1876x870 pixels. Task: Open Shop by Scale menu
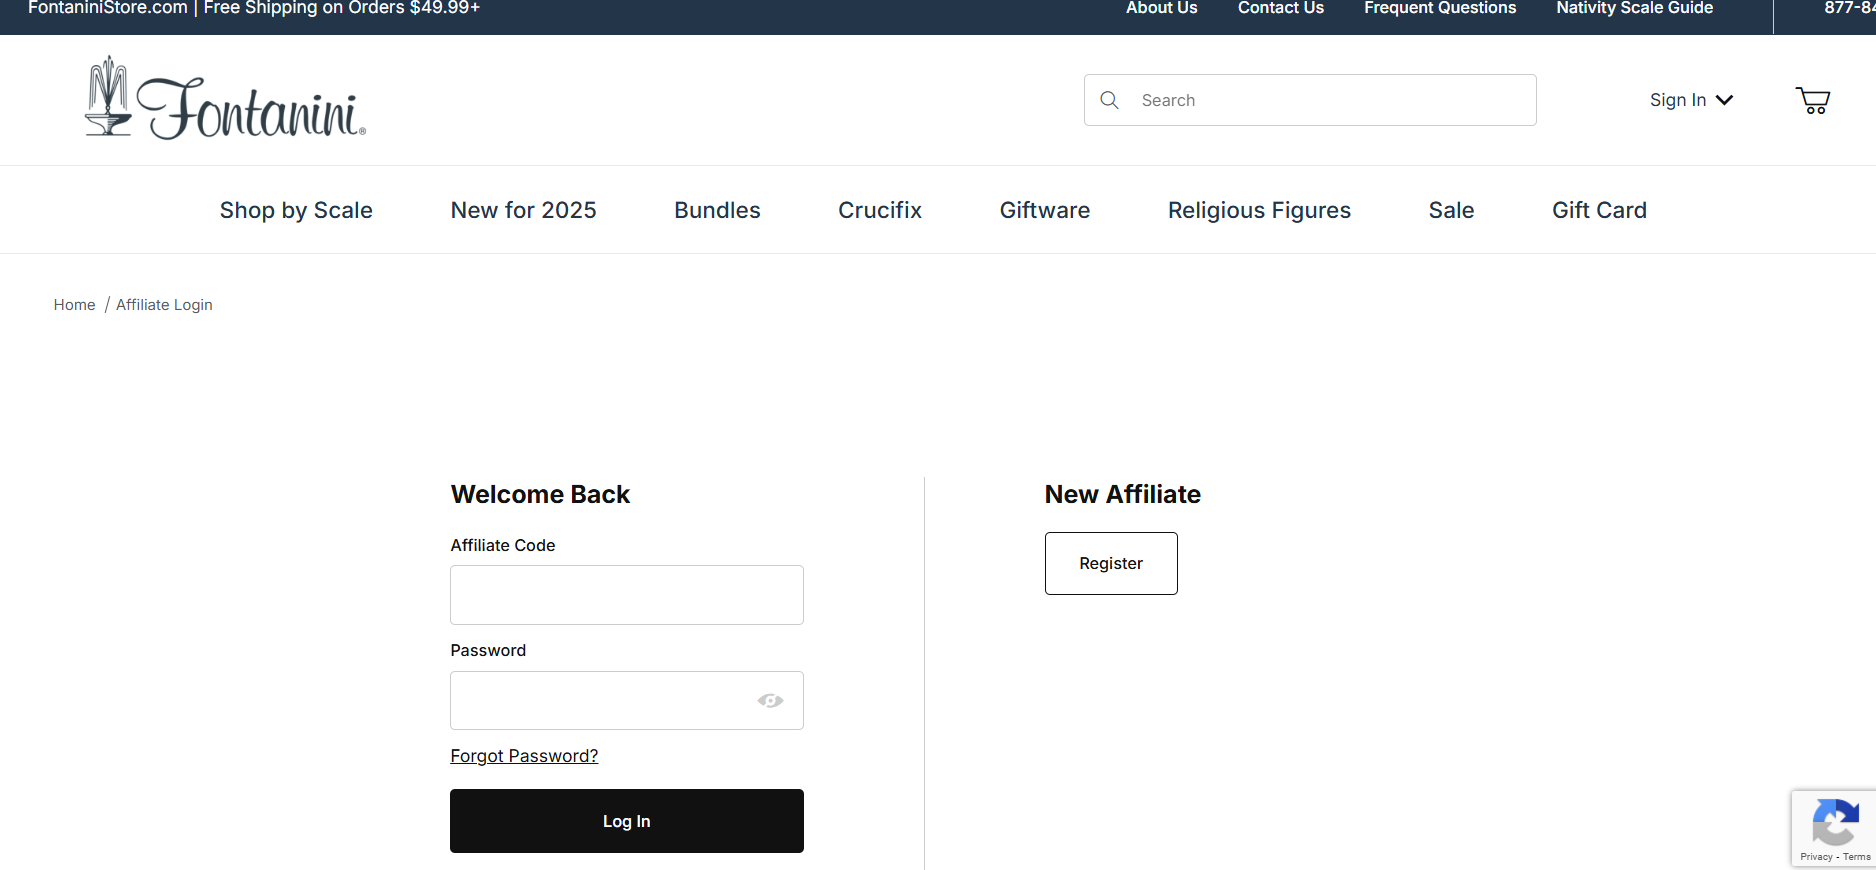point(296,210)
